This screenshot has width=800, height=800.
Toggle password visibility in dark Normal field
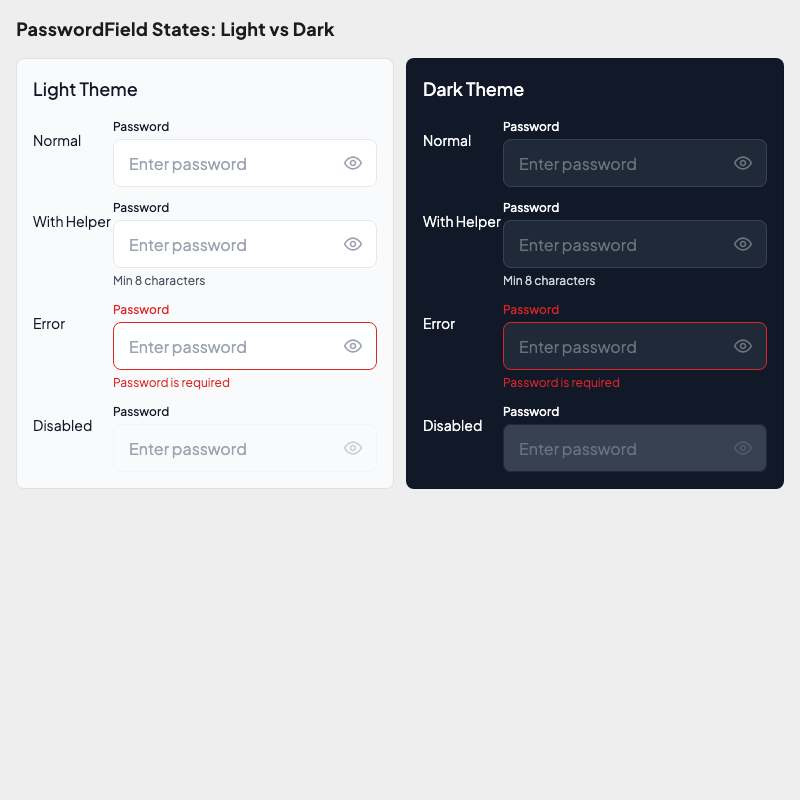point(743,163)
